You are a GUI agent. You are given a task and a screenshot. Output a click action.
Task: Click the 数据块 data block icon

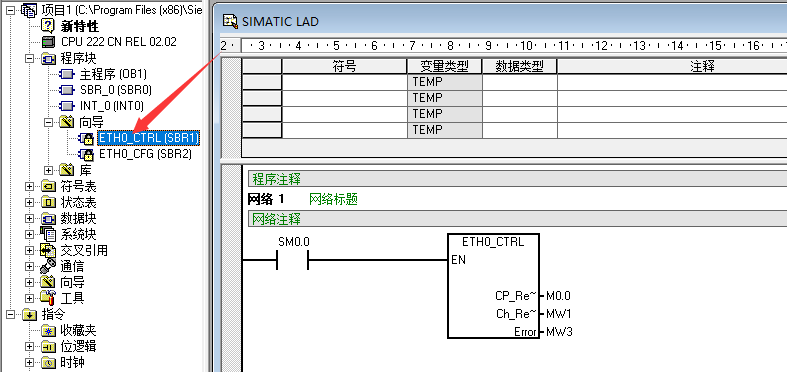tap(49, 218)
